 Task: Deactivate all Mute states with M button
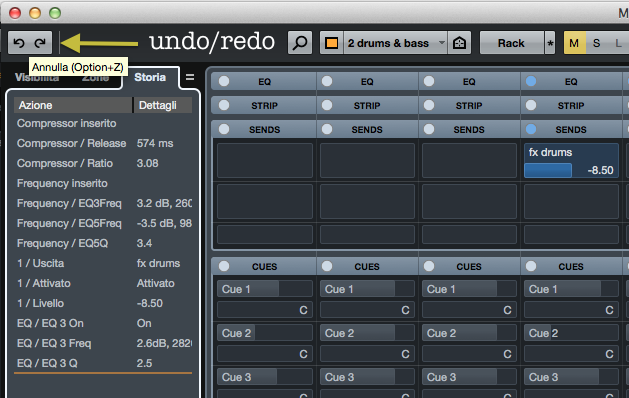(x=574, y=43)
